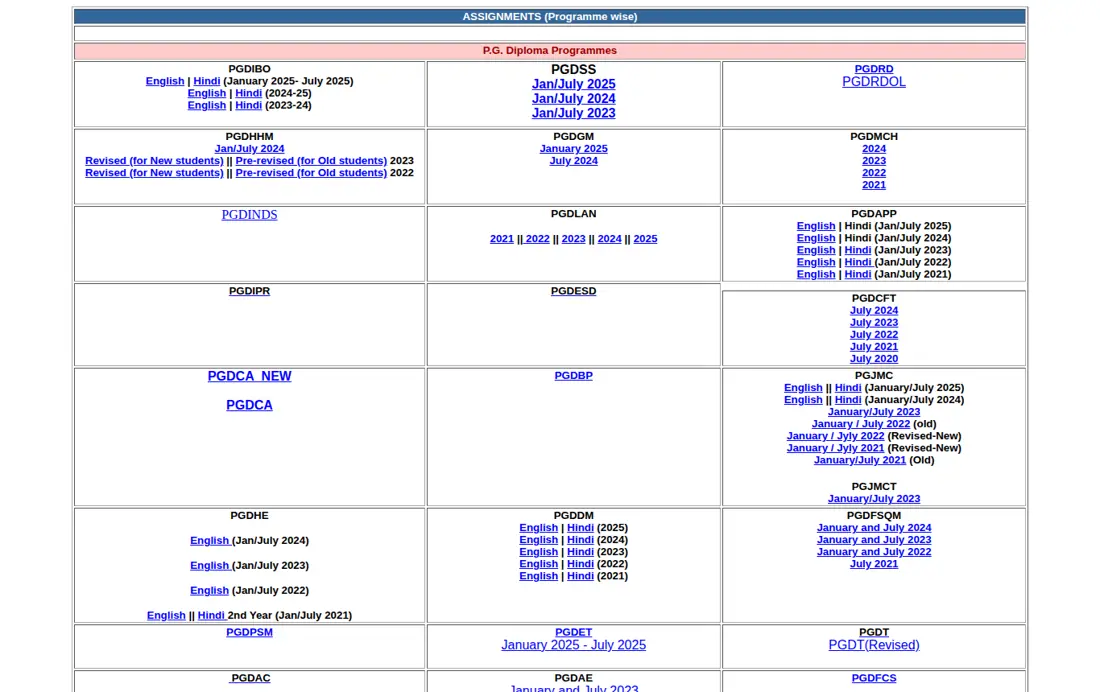The height and width of the screenshot is (692, 1100).
Task: Open PGDHE English link for Jan/July 2024
Action: pos(210,540)
